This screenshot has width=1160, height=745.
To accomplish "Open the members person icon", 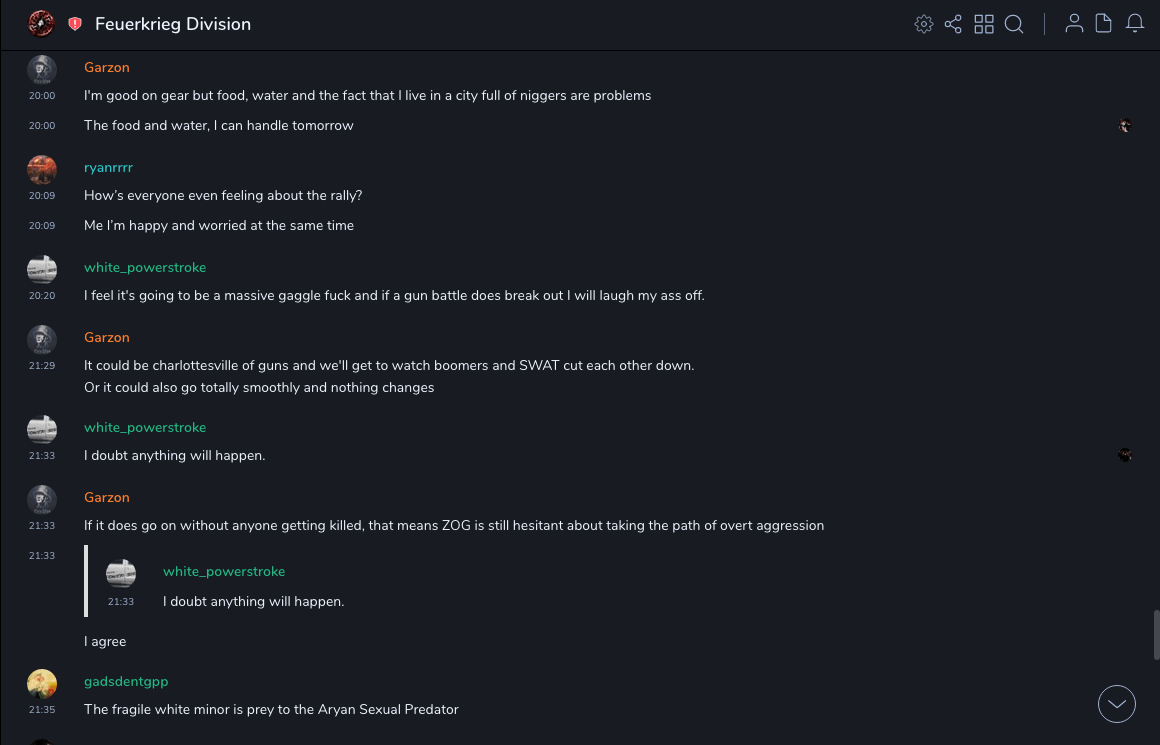I will coord(1074,24).
